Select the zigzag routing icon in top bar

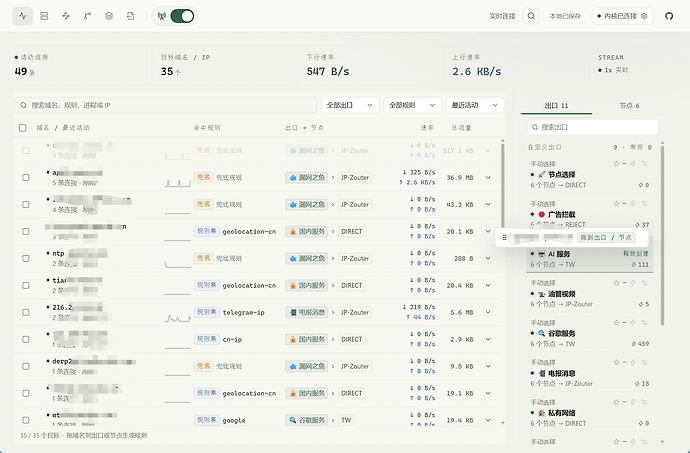(66, 16)
